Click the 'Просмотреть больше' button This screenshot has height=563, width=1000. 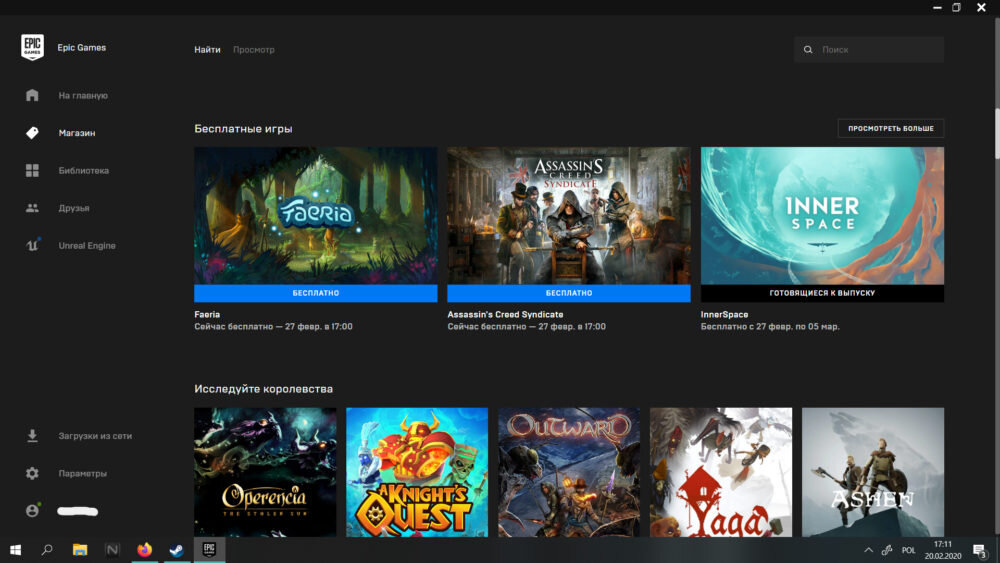pyautogui.click(x=891, y=128)
